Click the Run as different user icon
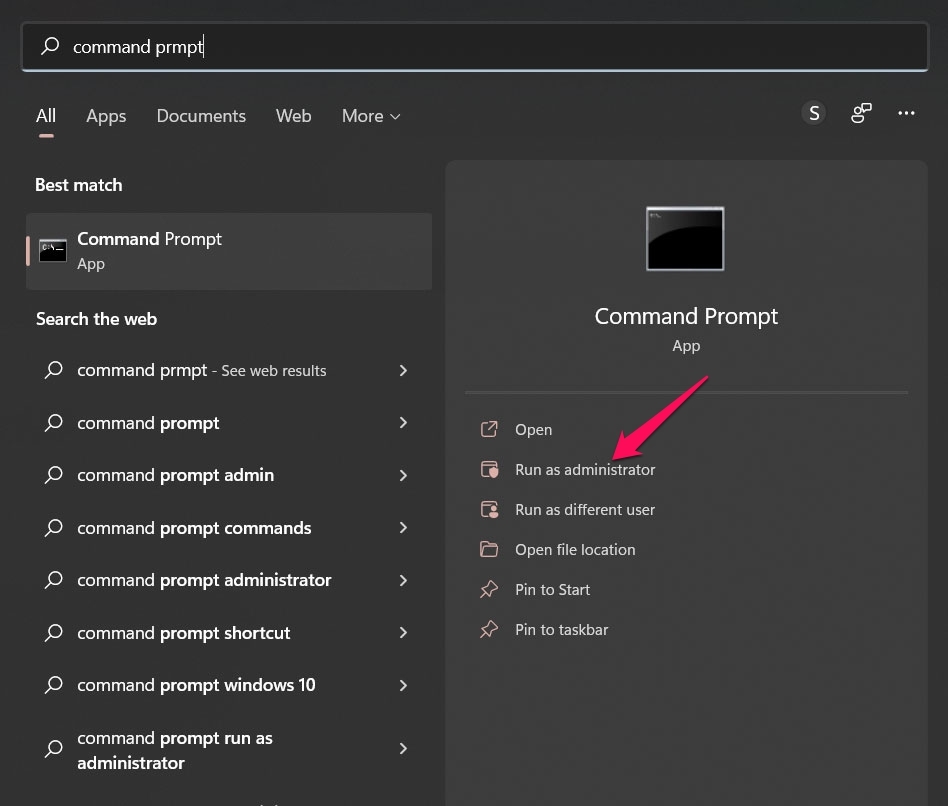948x806 pixels. tap(489, 509)
